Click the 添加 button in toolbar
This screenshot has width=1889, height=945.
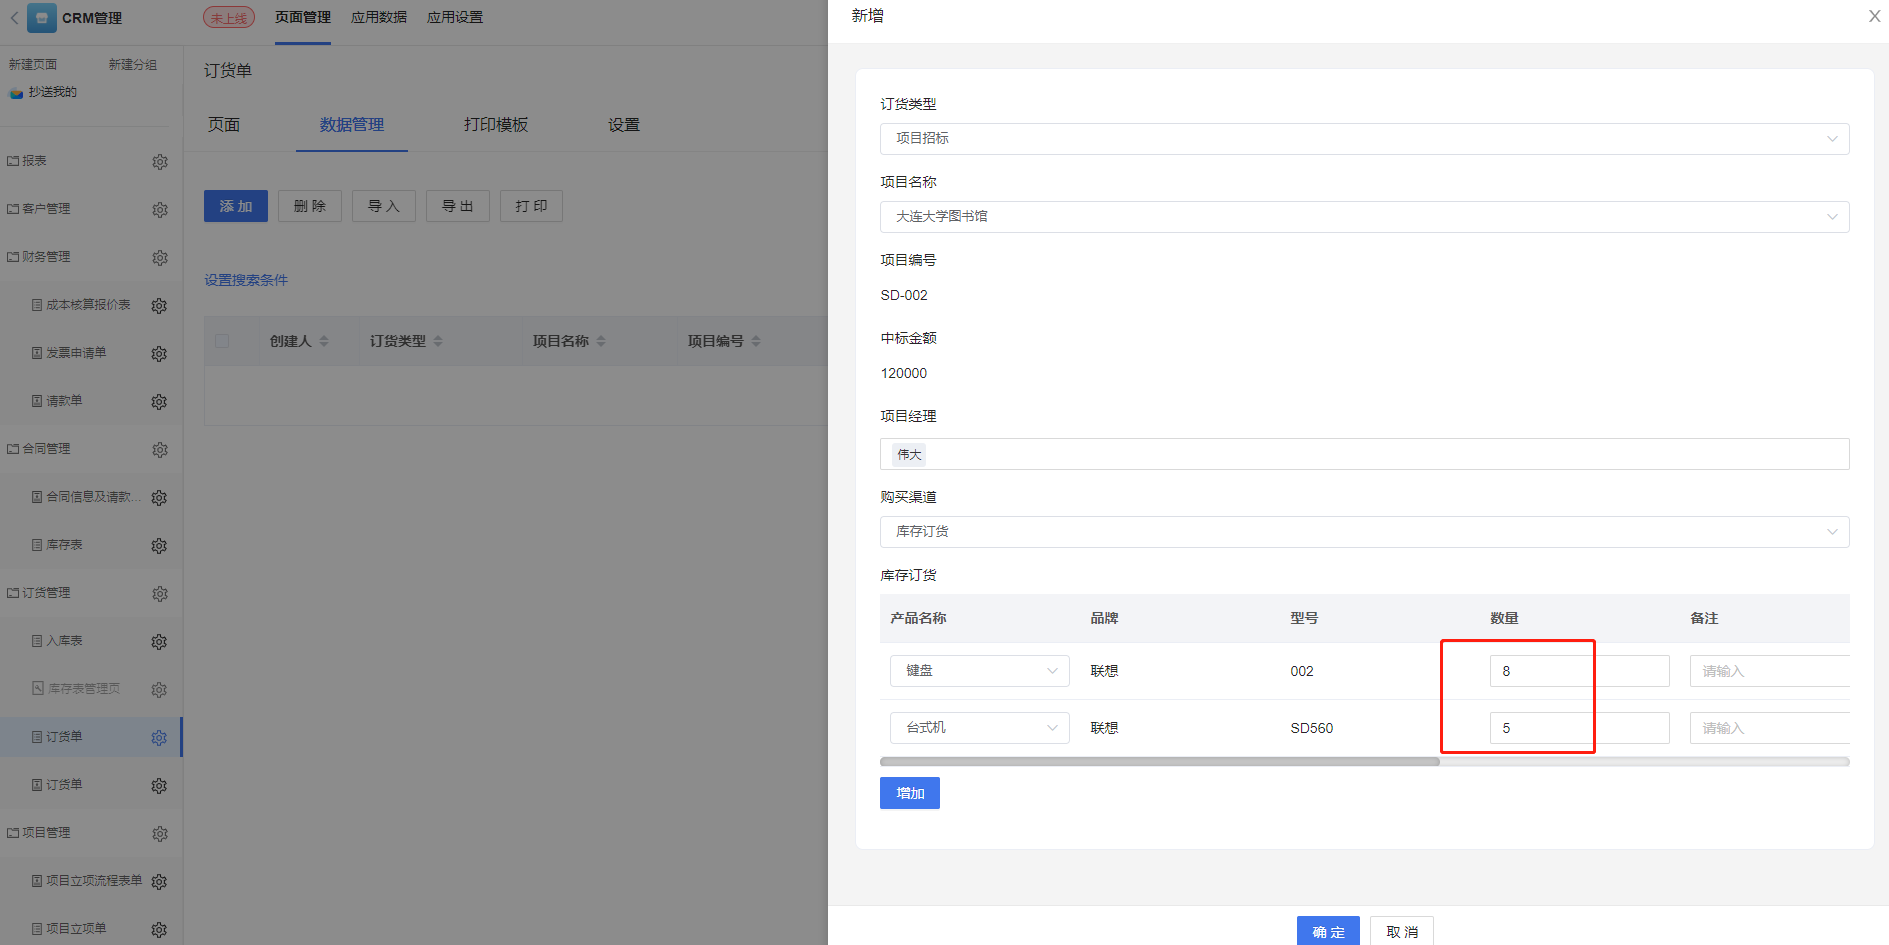click(236, 206)
